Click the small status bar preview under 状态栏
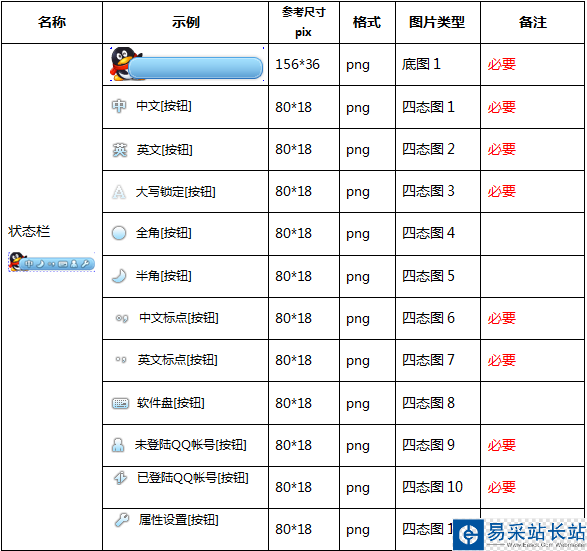587x551 pixels. [x=52, y=262]
